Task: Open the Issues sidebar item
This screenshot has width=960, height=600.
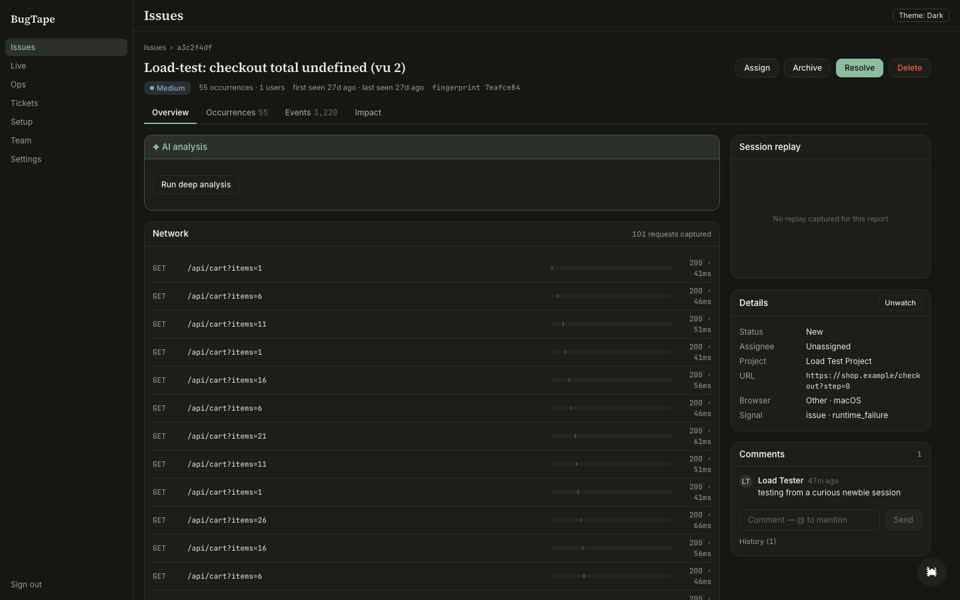Action: (66, 47)
